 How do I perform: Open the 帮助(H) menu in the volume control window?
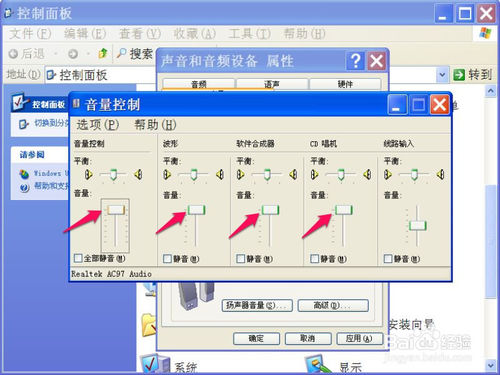pos(155,125)
